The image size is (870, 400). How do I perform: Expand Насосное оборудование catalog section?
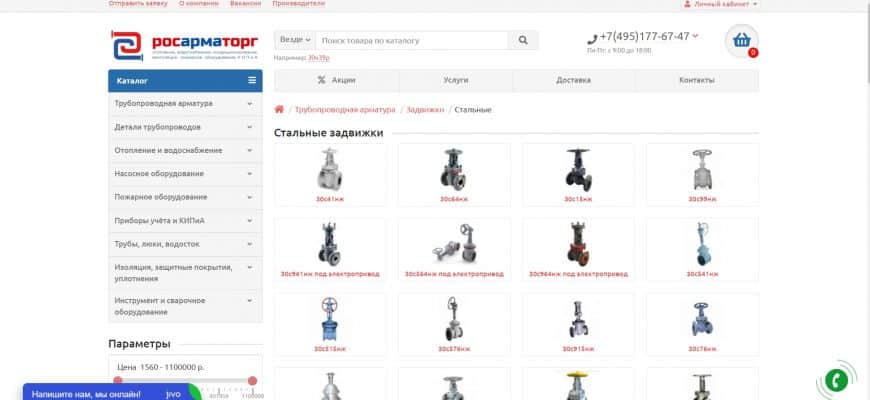click(185, 174)
